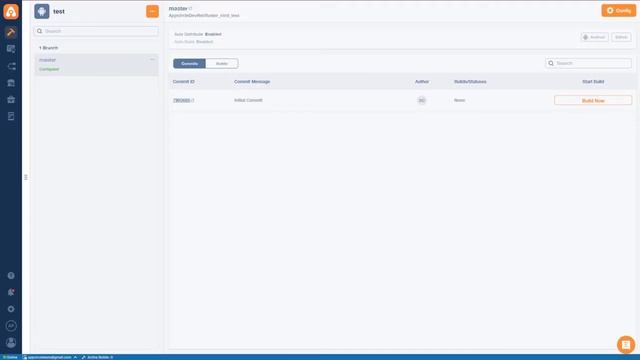Open the Build module hammer icon

11,32
